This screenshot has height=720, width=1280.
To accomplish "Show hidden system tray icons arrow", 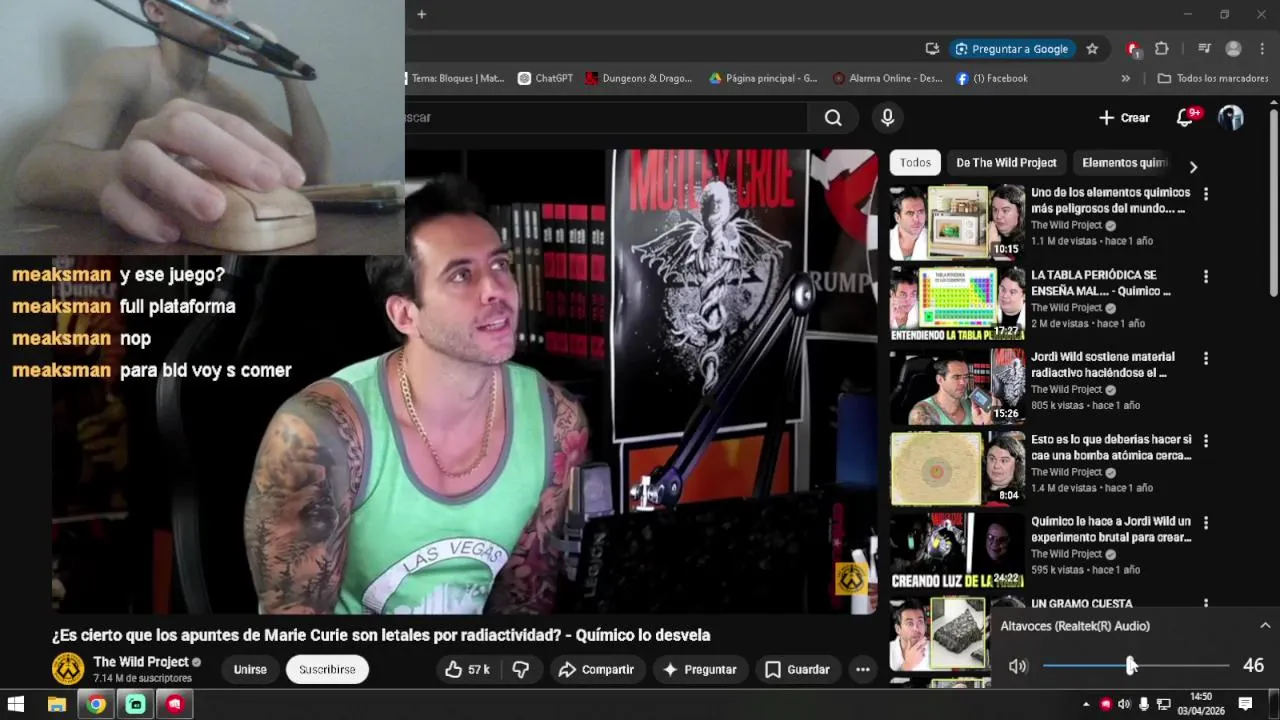I will click(1086, 704).
